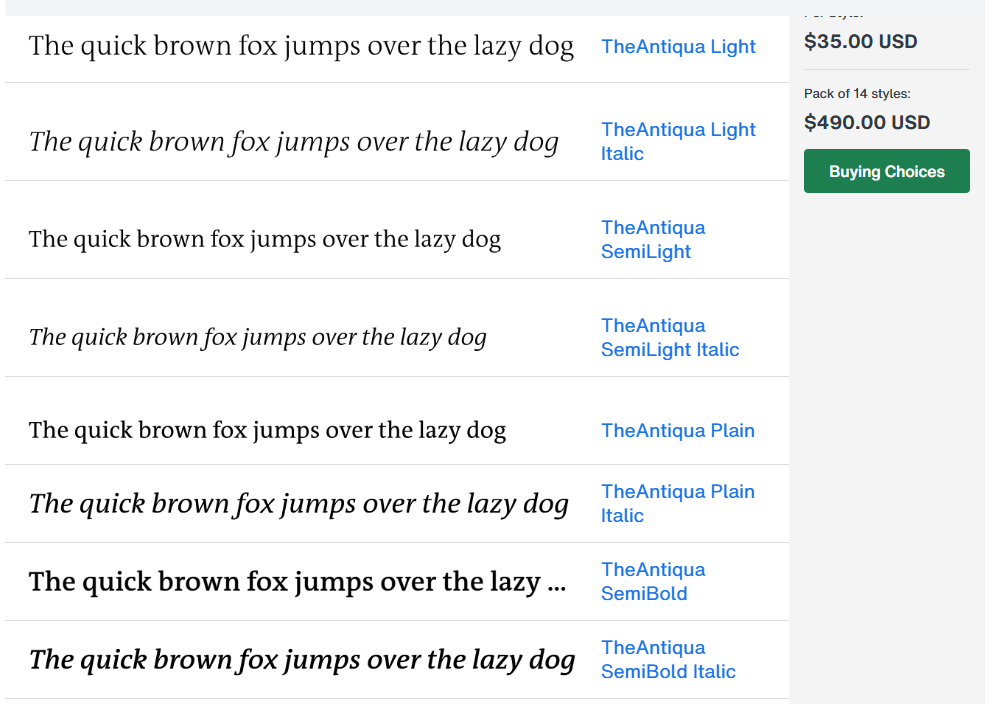
Task: Click the $35.00 USD per-style price
Action: (860, 41)
